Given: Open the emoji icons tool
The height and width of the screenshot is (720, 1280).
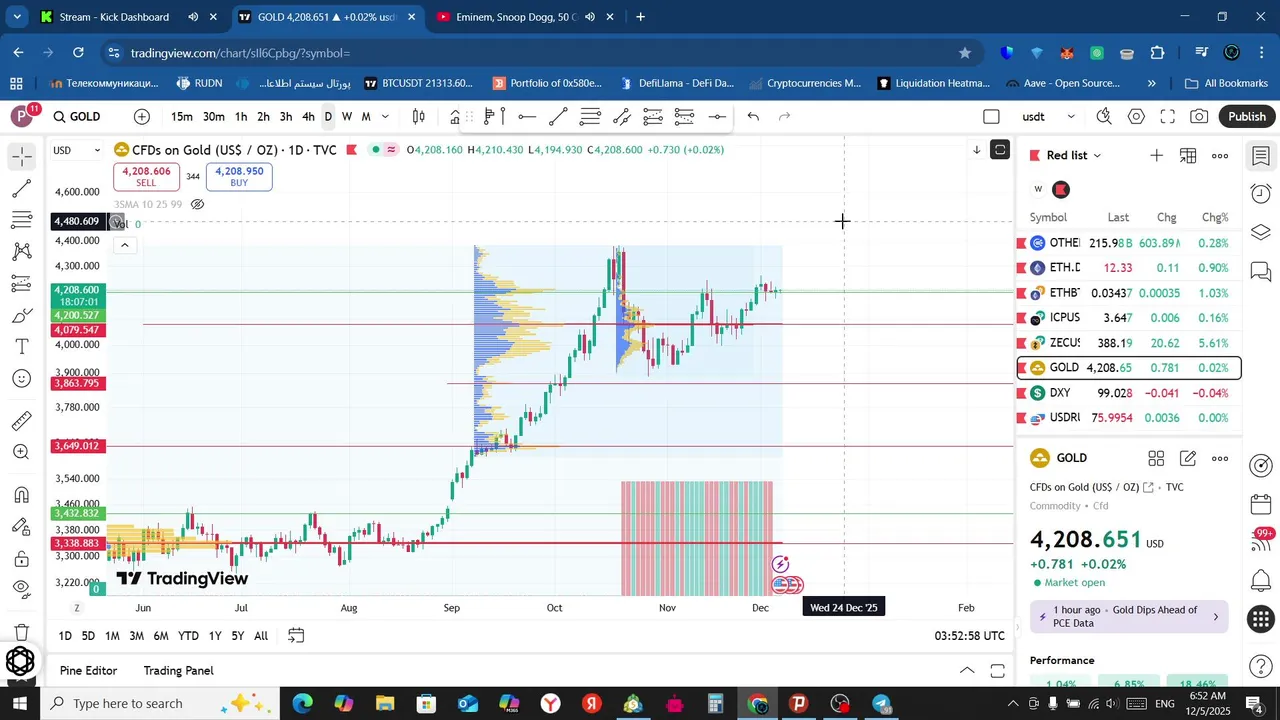Looking at the screenshot, I should click(22, 380).
